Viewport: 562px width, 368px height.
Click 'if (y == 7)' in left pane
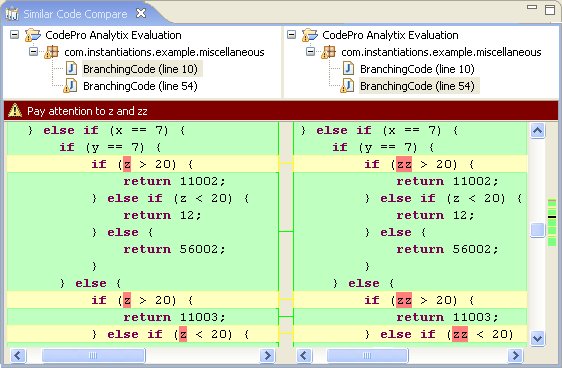click(x=102, y=147)
